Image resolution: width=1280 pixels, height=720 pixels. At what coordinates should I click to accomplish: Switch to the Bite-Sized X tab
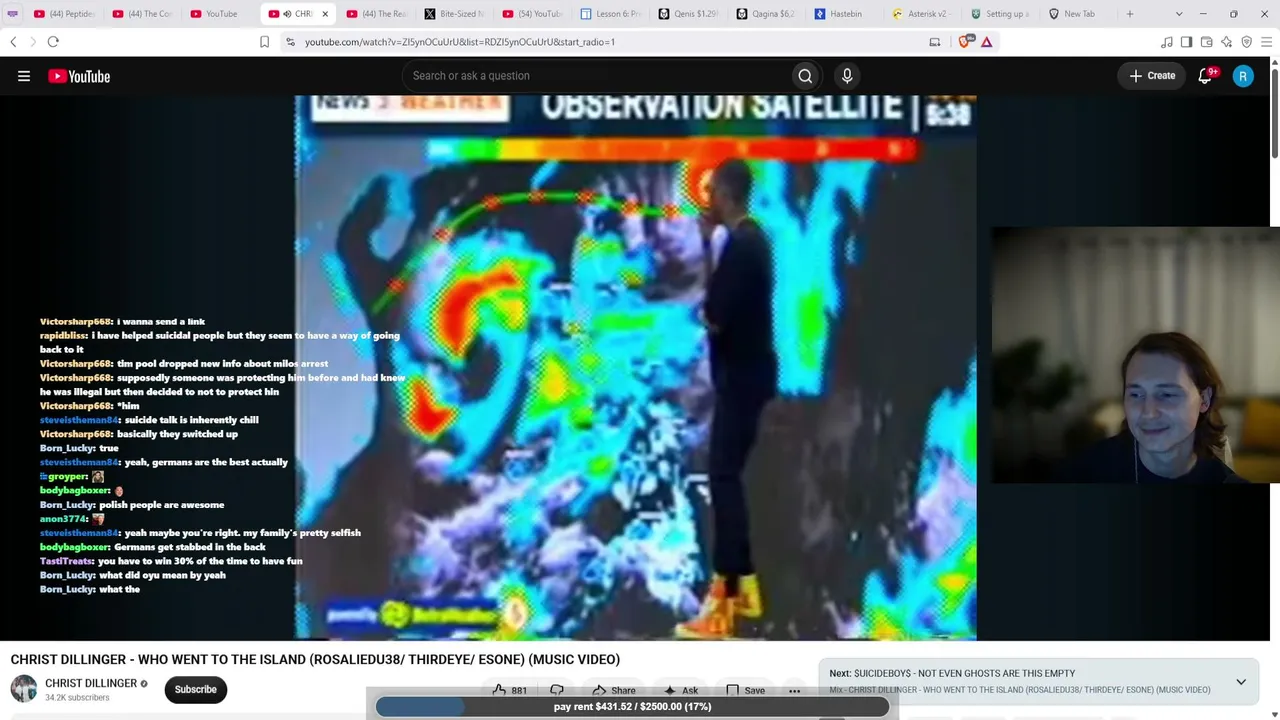tap(454, 14)
